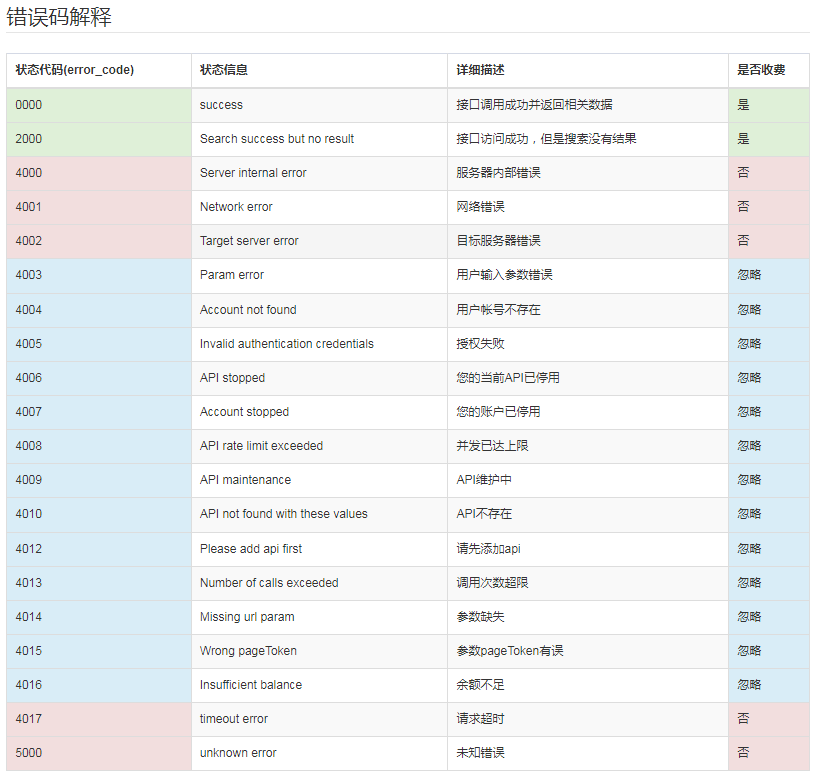Viewport: 816px width, 780px height.
Task: Click description 用户输入参数错误
Action: pyautogui.click(x=504, y=275)
